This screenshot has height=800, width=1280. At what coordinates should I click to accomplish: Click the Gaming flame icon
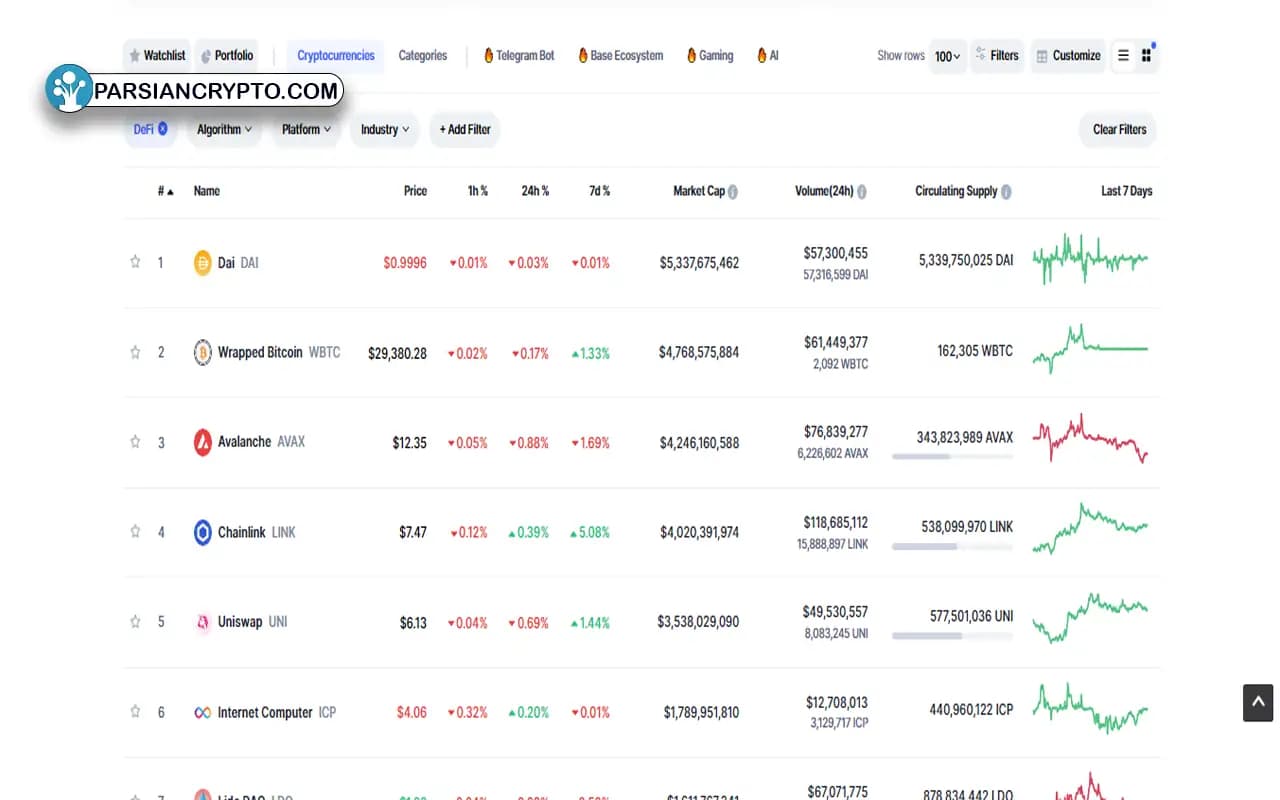(691, 56)
